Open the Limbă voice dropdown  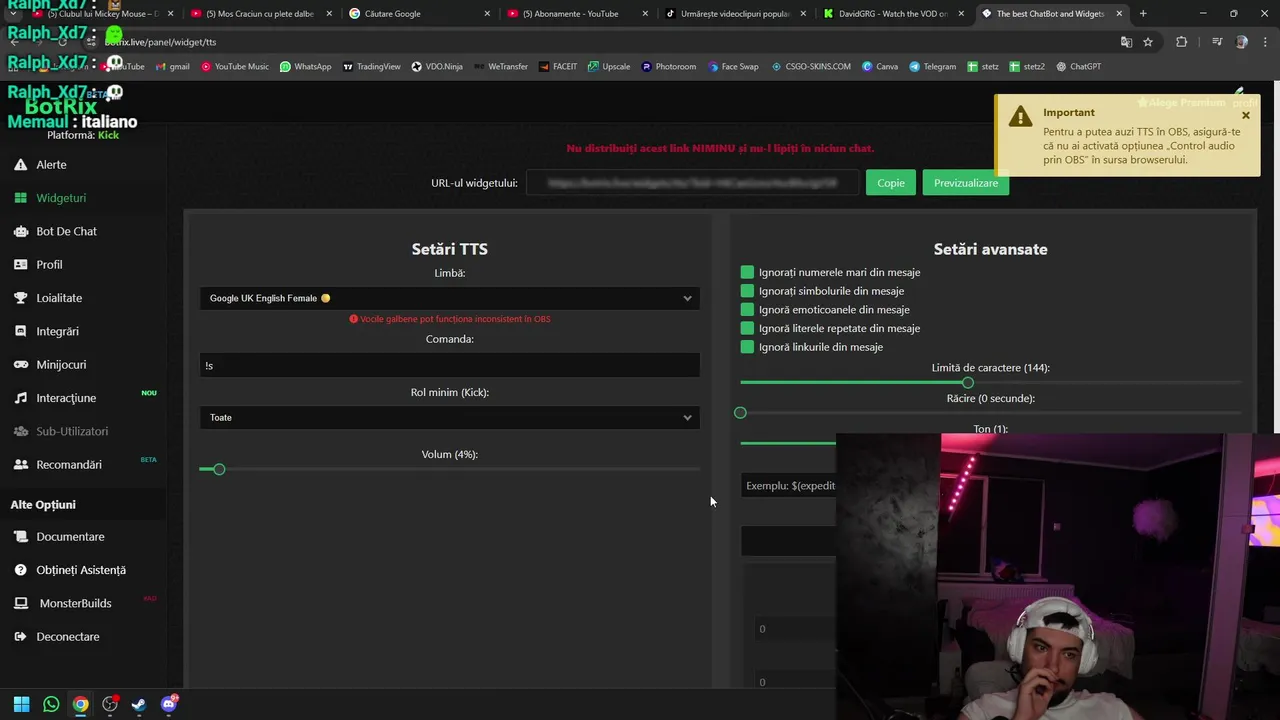(449, 298)
